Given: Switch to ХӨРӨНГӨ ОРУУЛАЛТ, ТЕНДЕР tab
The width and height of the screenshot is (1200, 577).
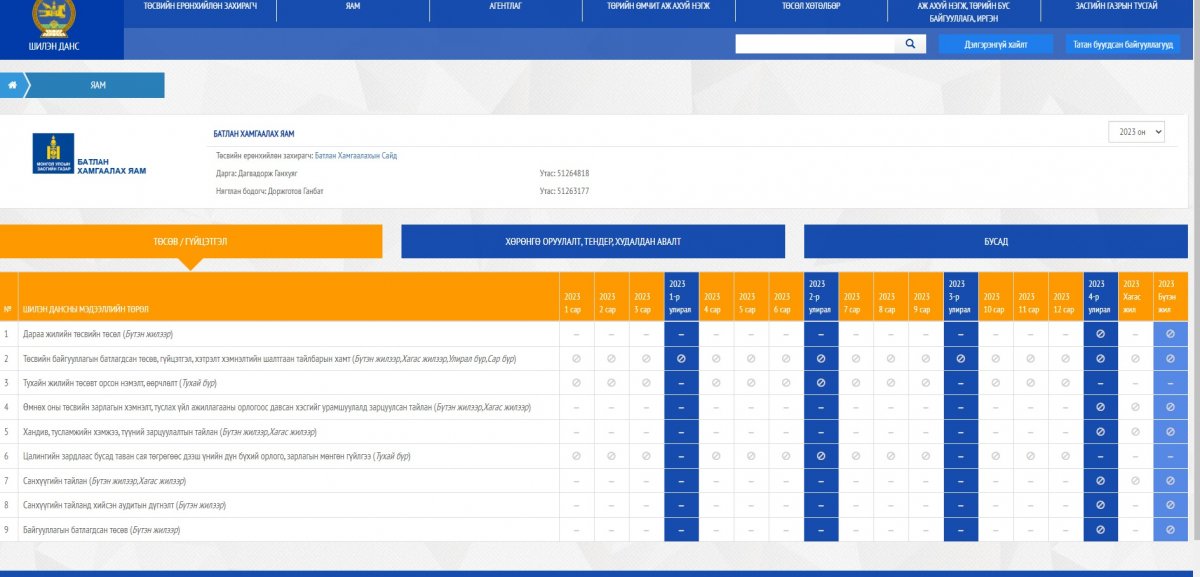Looking at the screenshot, I should click(x=593, y=242).
